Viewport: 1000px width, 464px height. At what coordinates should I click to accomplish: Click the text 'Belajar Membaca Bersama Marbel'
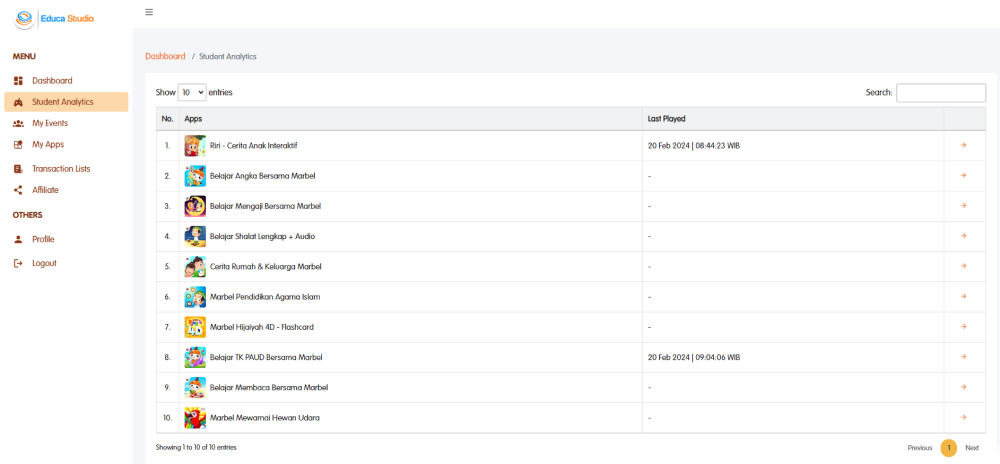pyautogui.click(x=269, y=388)
